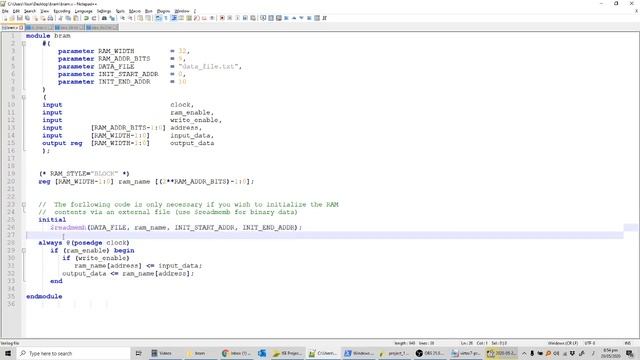Screen dimensions: 640x360
Task: Open the Search menu
Action: coord(30,11)
